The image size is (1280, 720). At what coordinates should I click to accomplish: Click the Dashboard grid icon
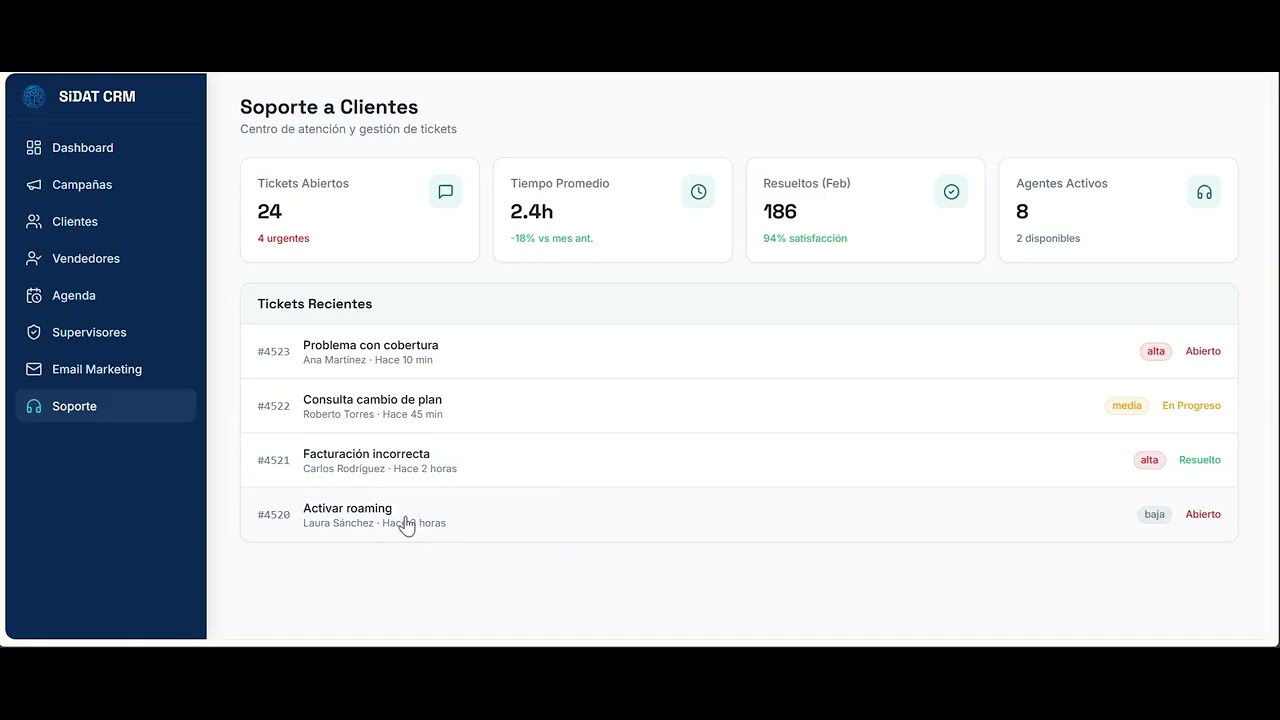coord(34,147)
